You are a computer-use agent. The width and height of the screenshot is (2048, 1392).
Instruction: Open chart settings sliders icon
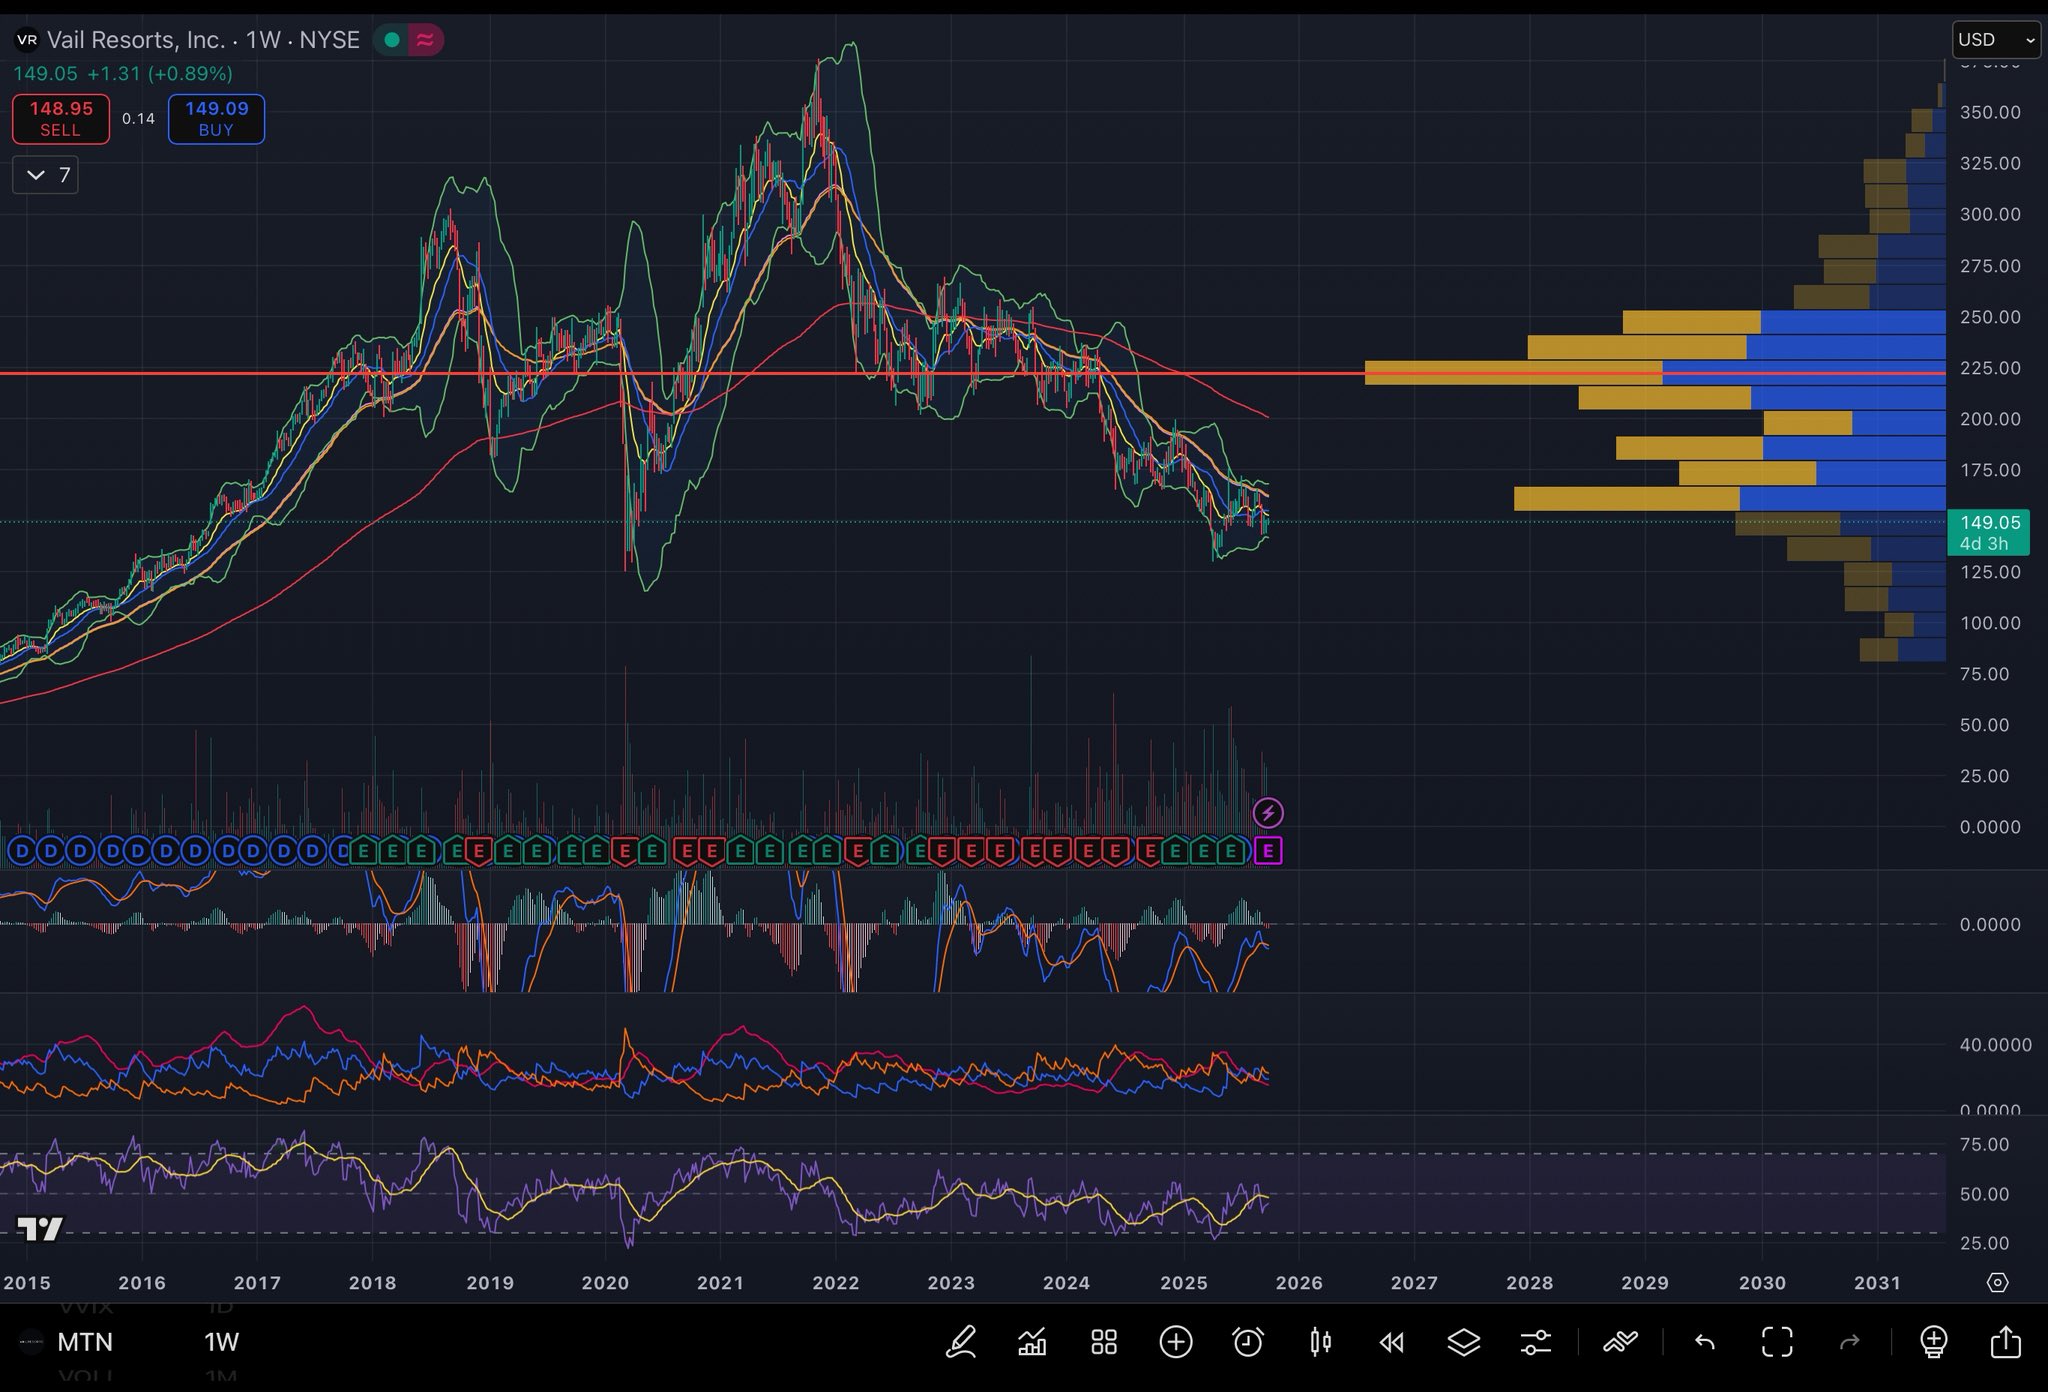tap(1535, 1342)
